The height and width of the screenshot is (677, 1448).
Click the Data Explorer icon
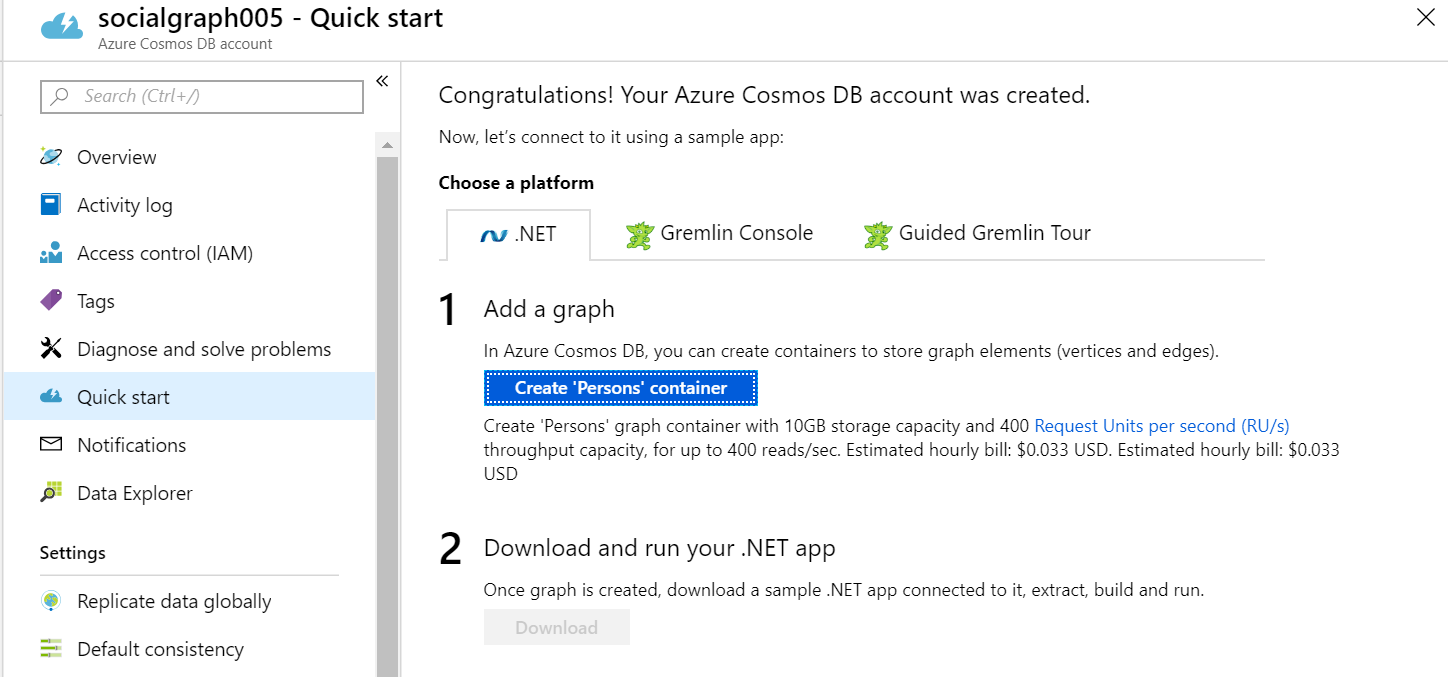[51, 493]
